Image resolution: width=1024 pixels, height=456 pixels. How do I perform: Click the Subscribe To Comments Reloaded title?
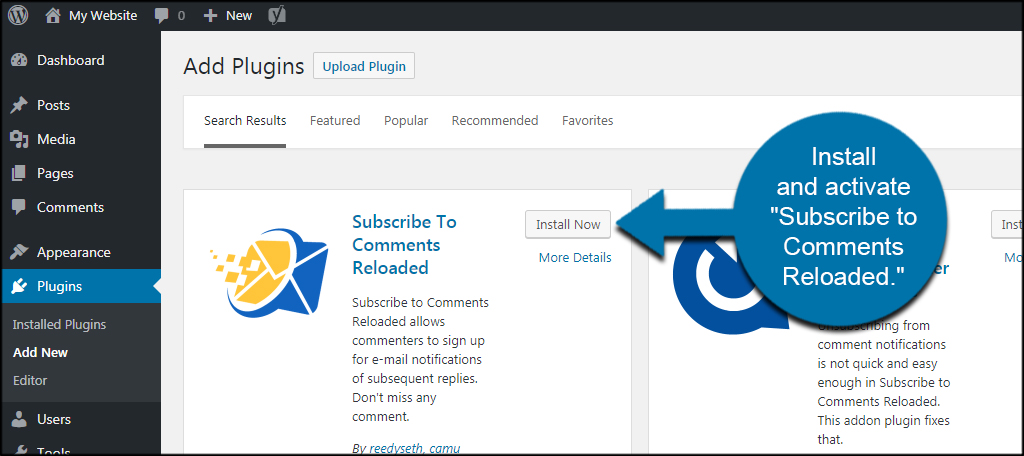pos(404,245)
